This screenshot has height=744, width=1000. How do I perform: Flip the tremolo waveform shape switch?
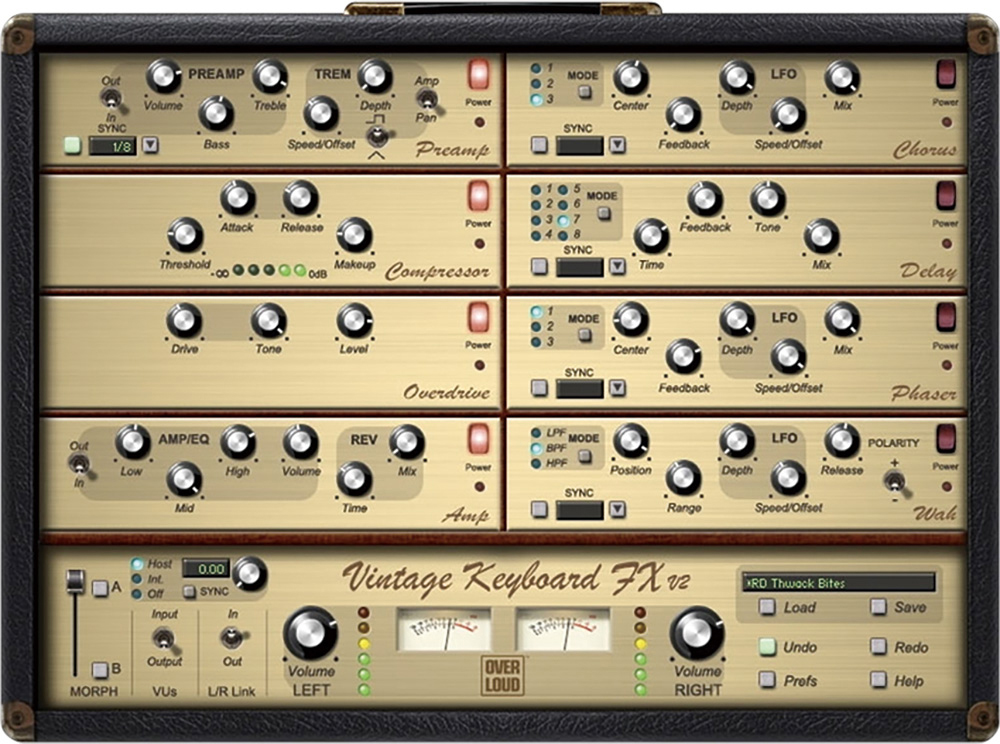(378, 135)
